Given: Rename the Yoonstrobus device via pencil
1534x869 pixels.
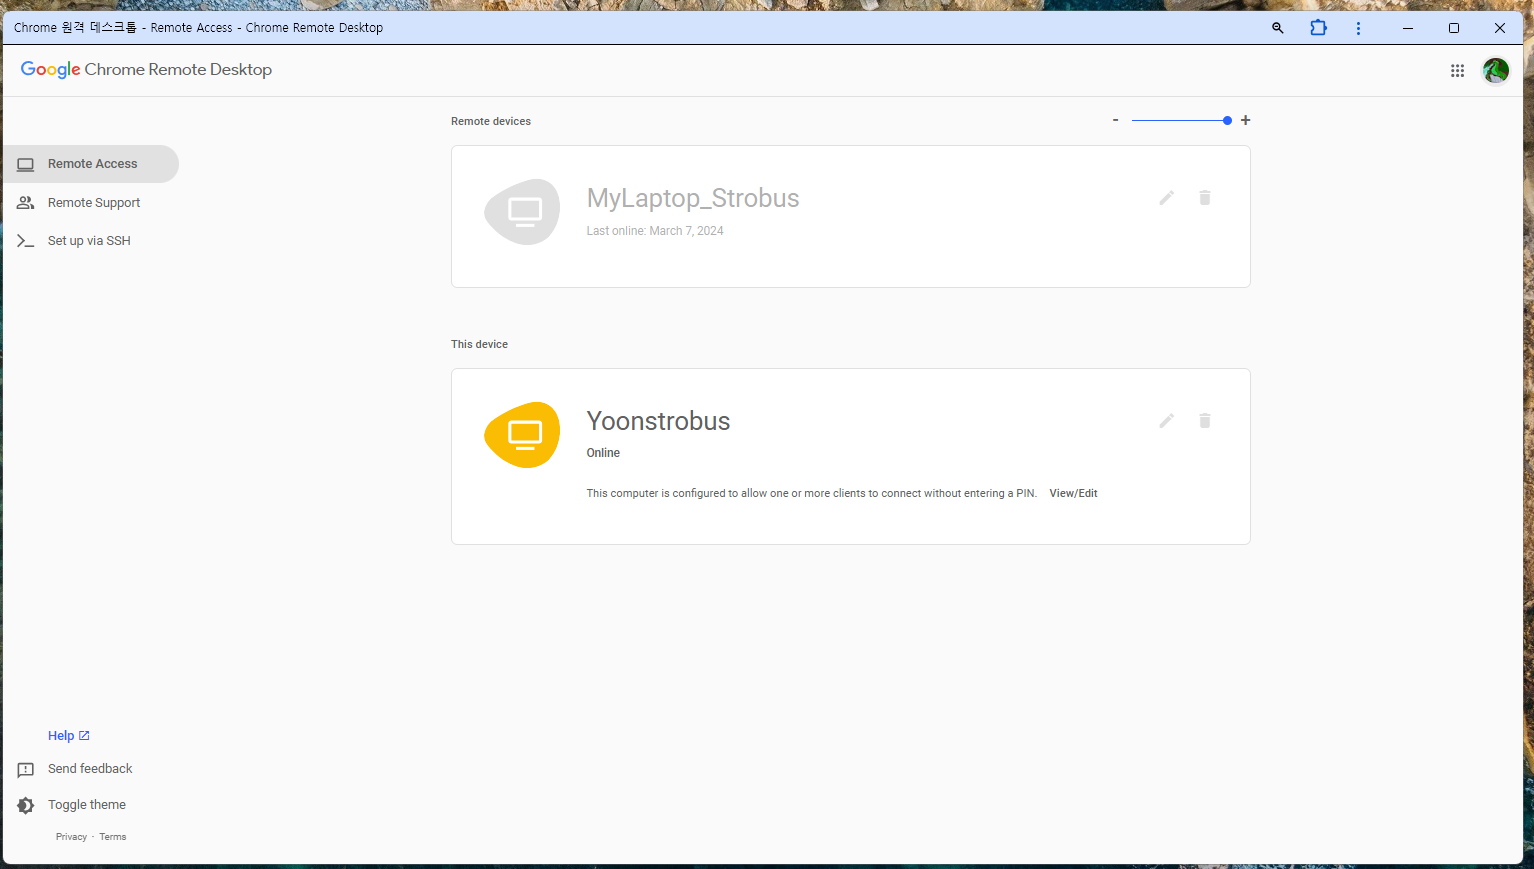Looking at the screenshot, I should [1166, 421].
